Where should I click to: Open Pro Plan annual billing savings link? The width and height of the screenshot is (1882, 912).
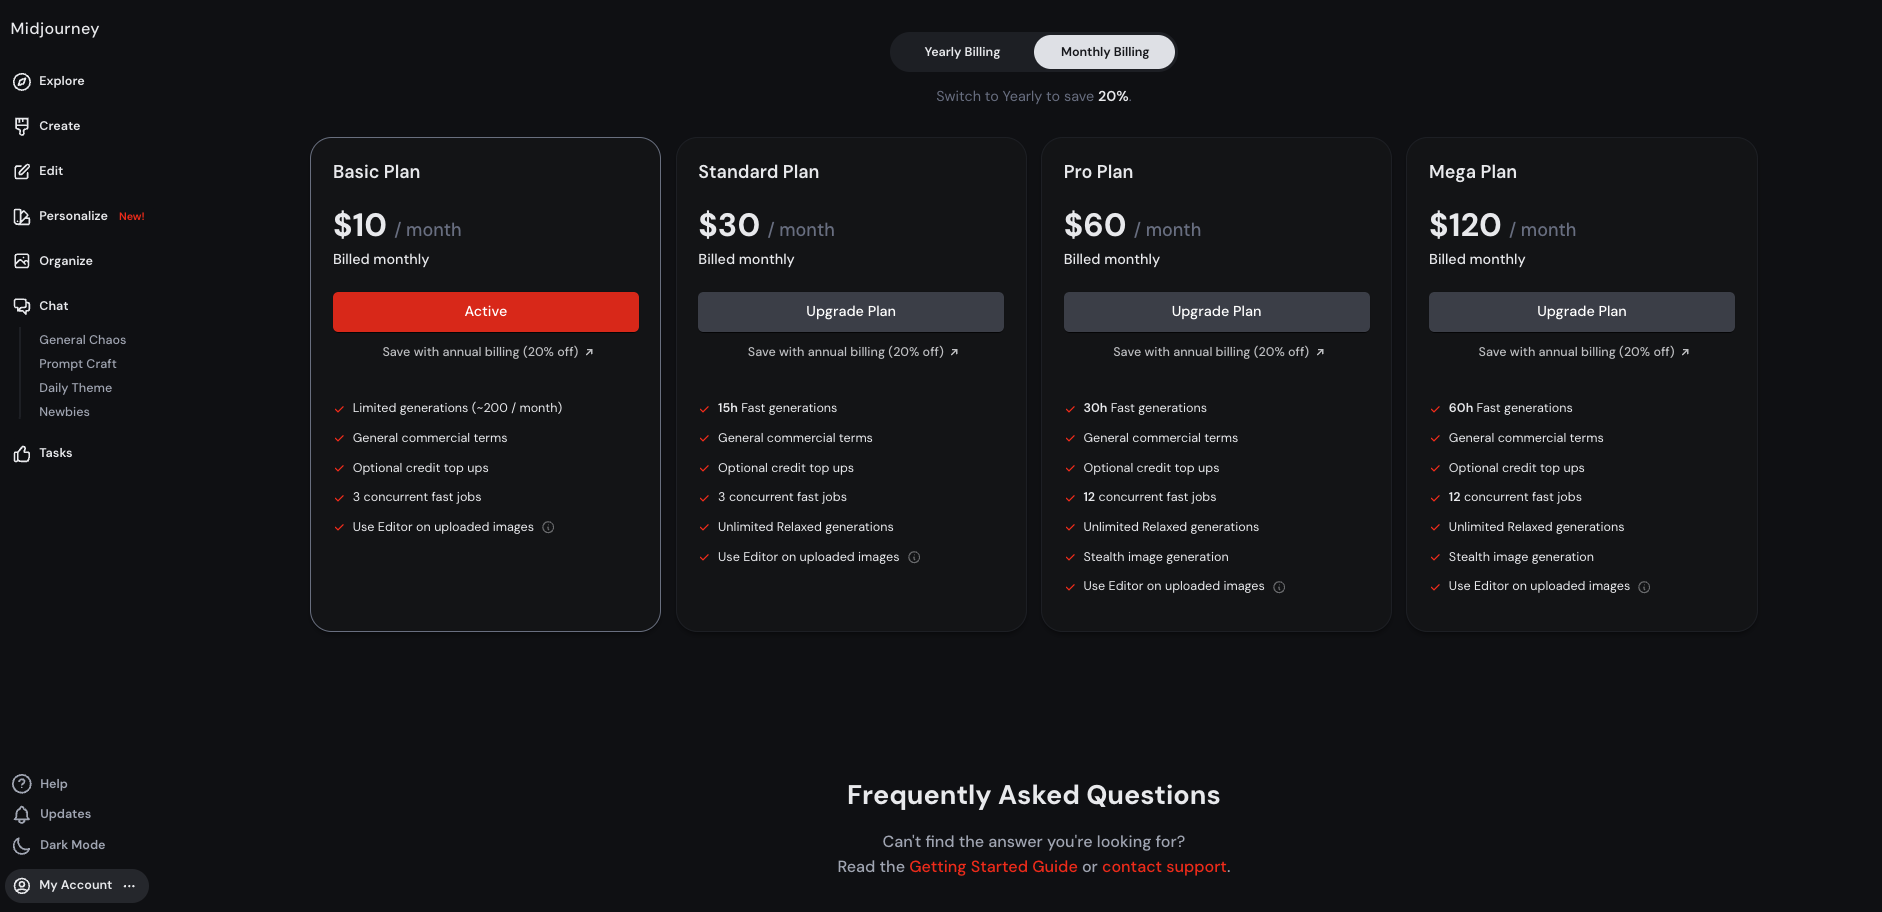click(1218, 352)
